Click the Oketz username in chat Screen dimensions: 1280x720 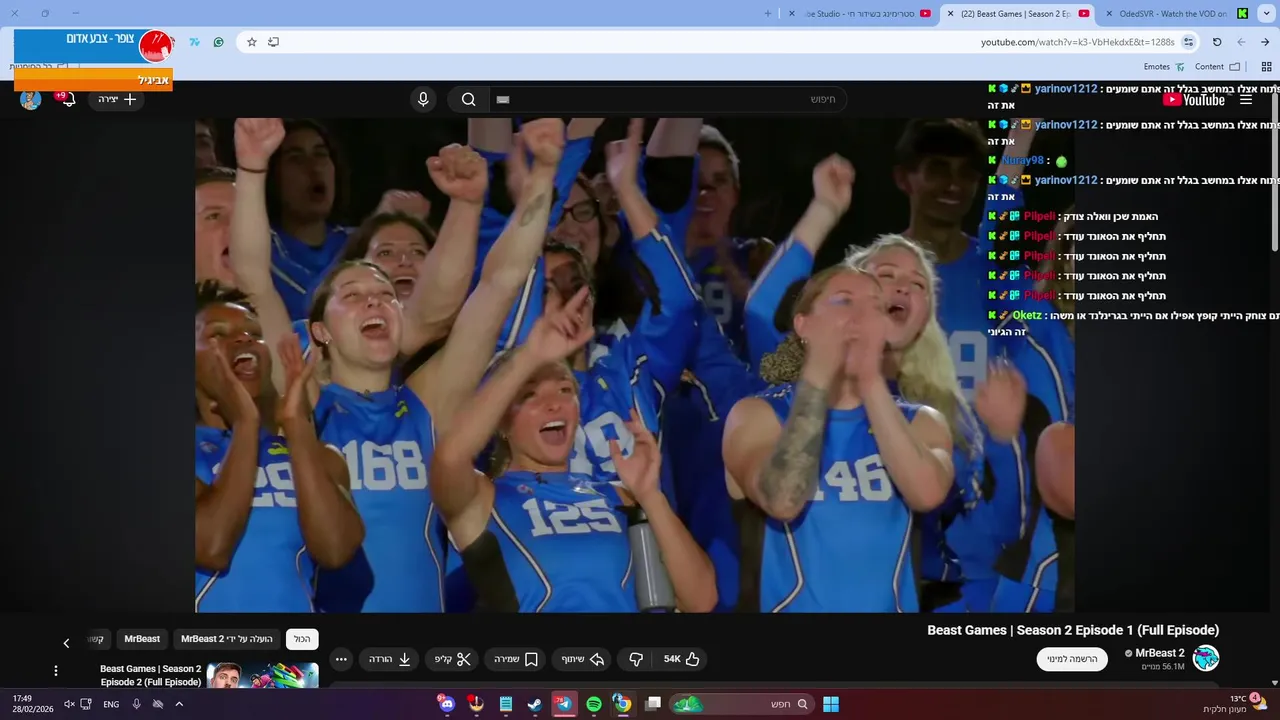(1027, 315)
